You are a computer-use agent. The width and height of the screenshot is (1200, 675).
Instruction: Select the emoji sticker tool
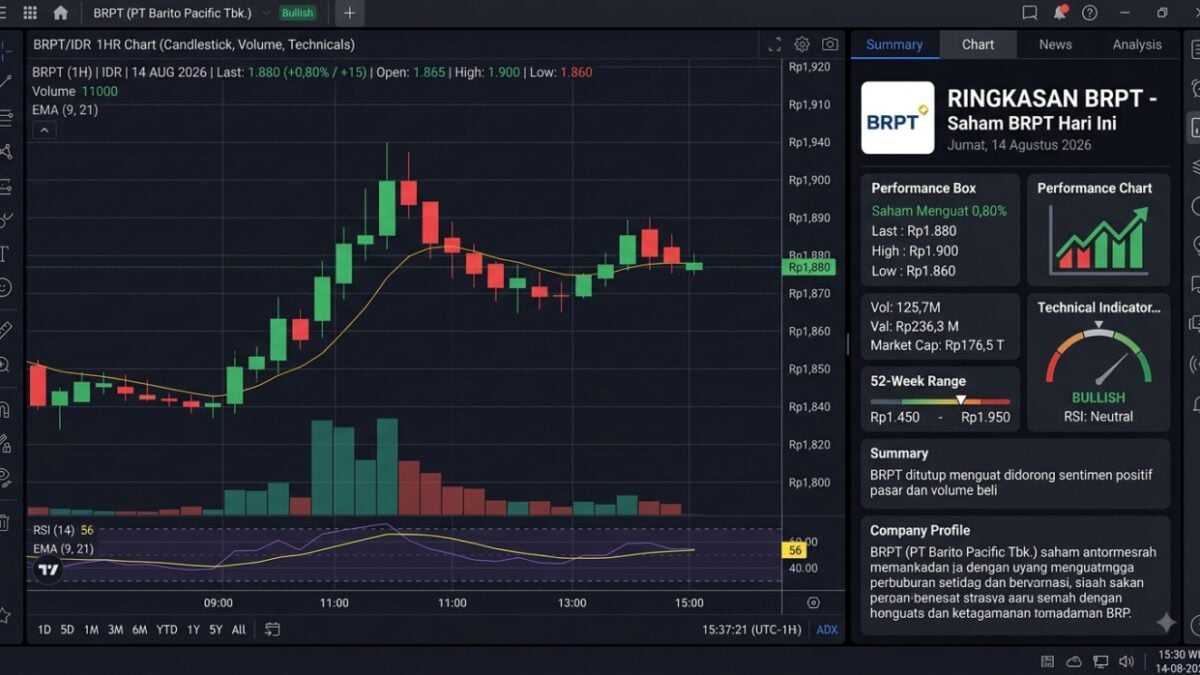tap(5, 288)
